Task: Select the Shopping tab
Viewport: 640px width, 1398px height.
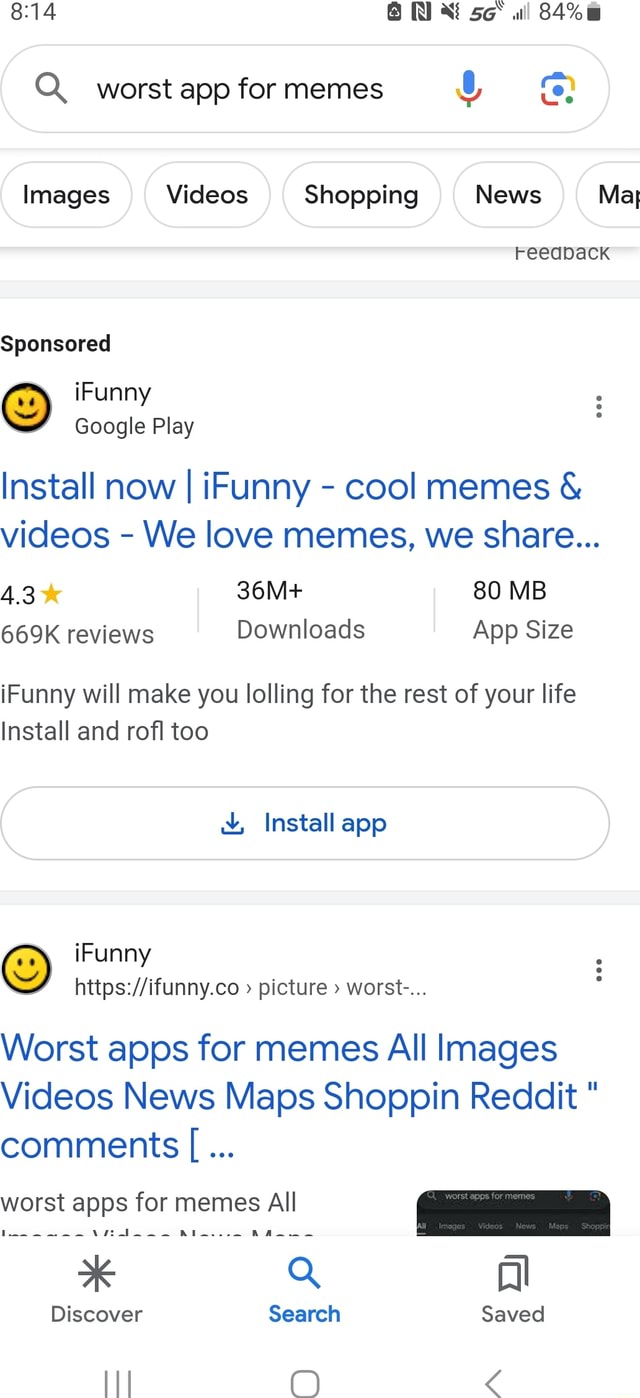Action: pos(361,195)
